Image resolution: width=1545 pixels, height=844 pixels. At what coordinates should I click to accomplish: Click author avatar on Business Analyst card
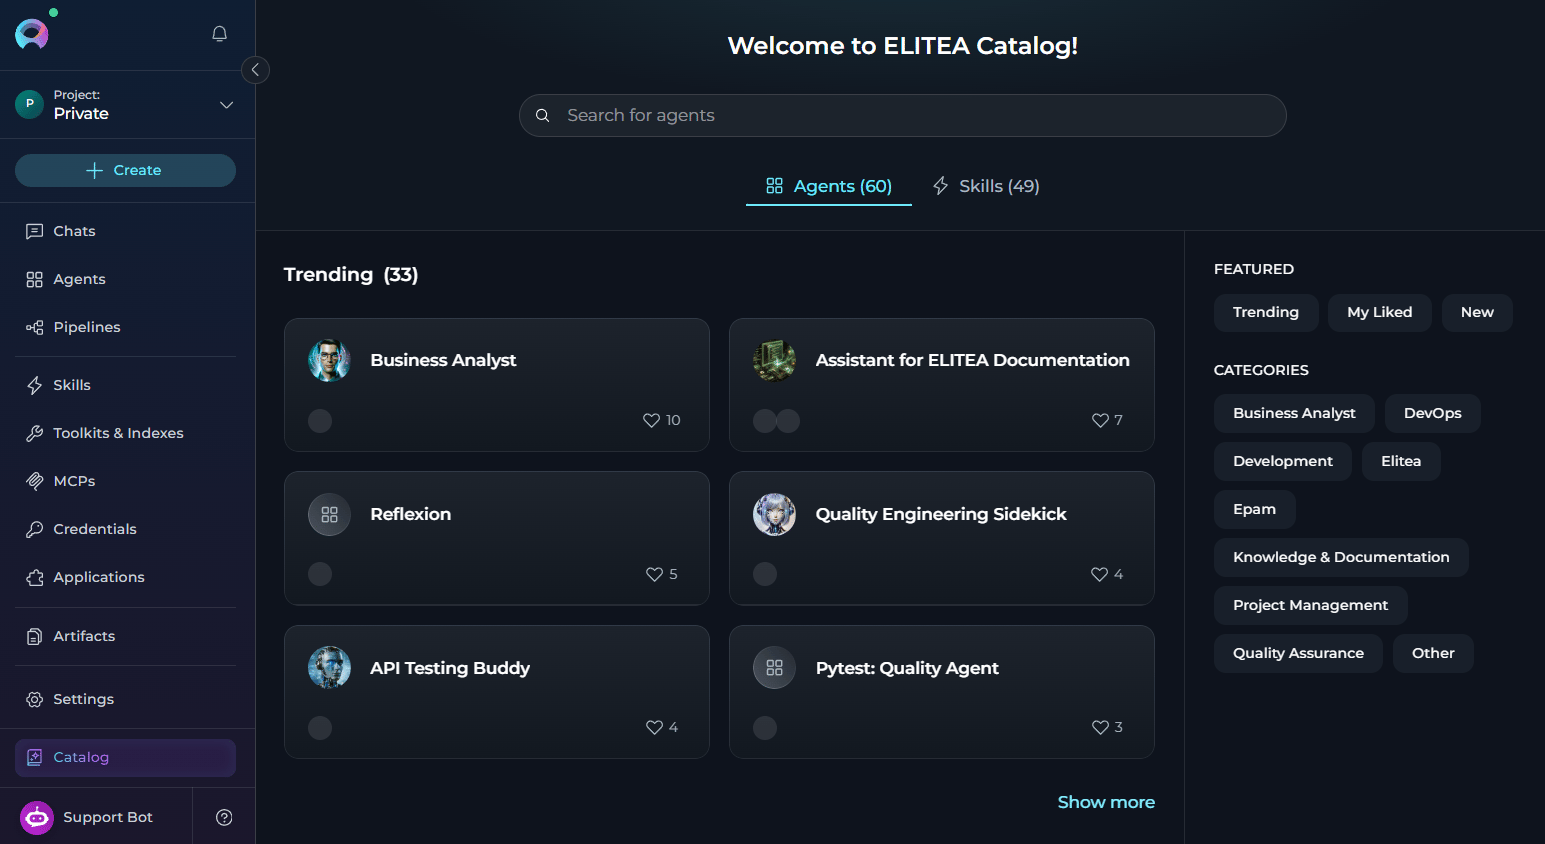320,421
